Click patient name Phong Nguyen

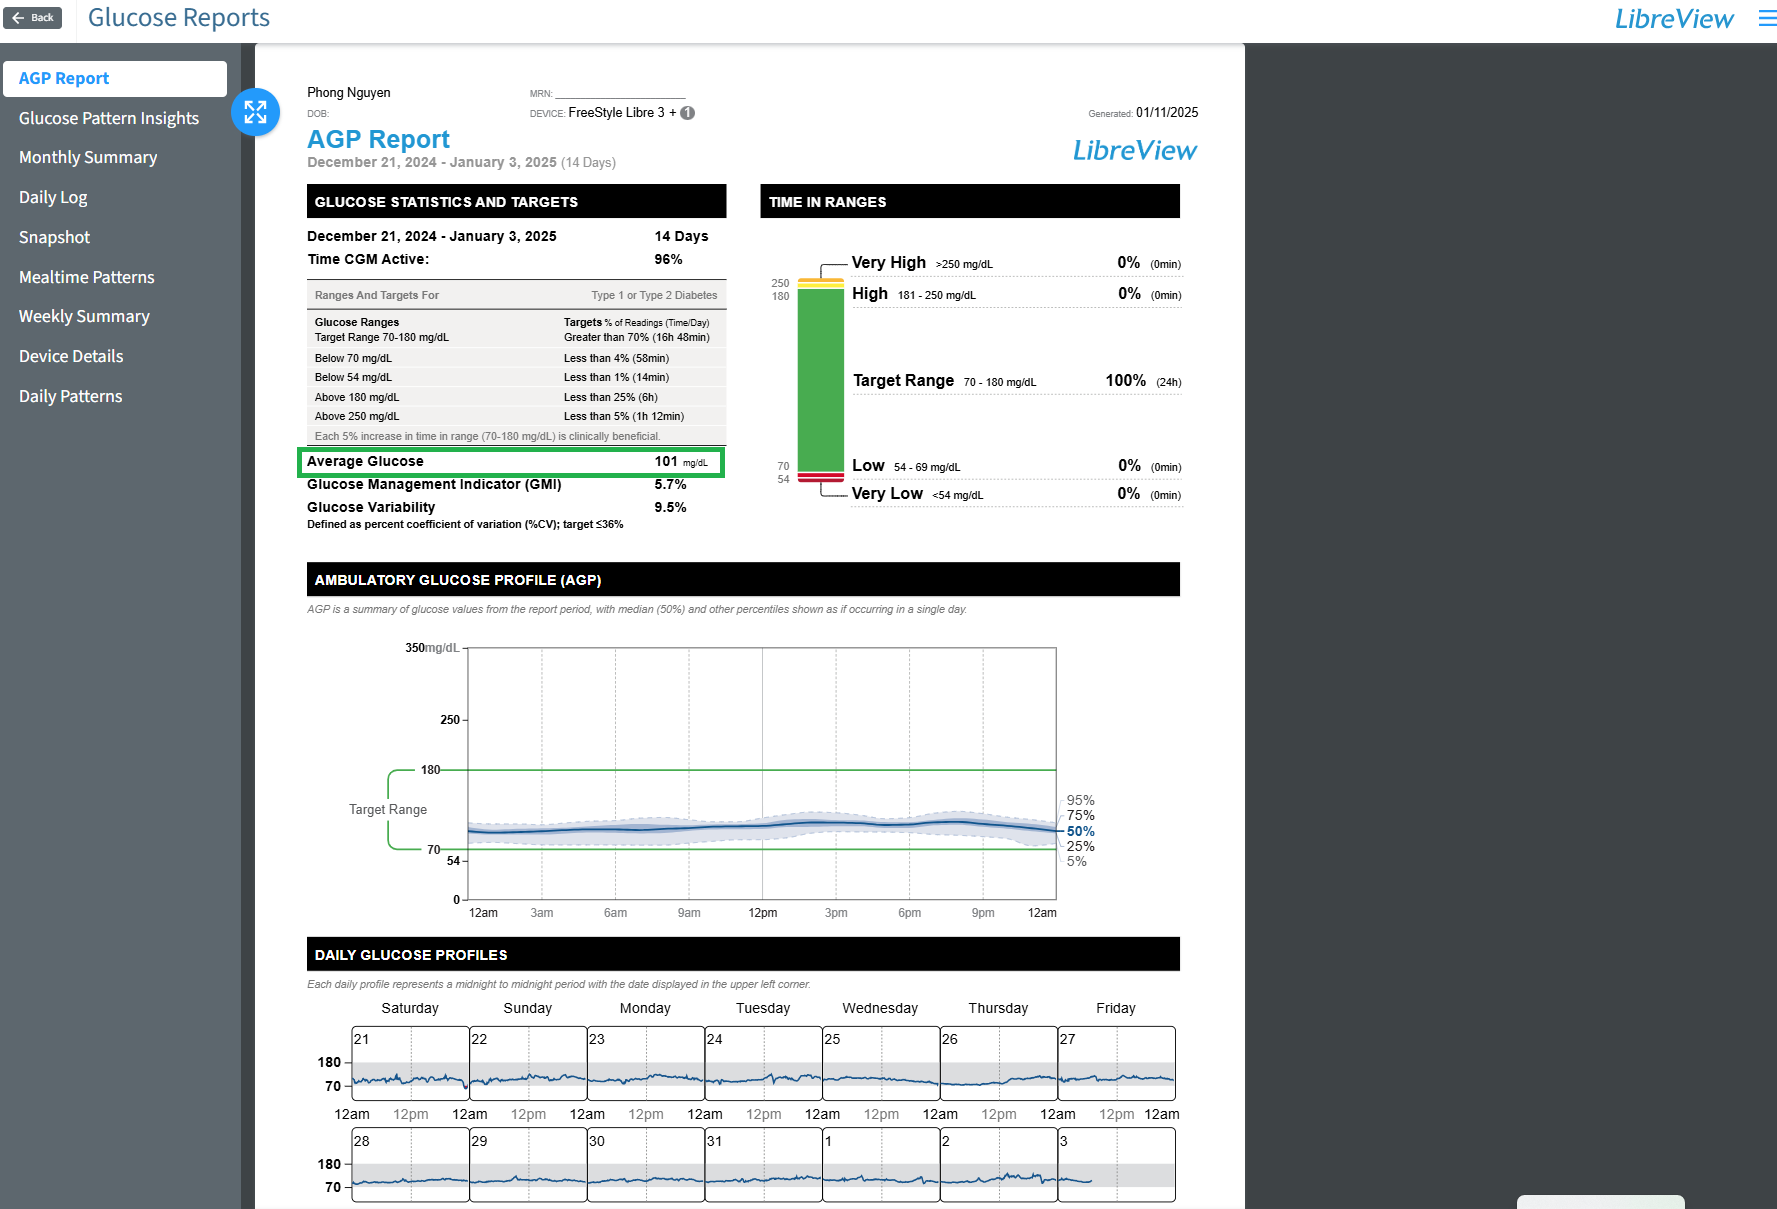(x=349, y=93)
